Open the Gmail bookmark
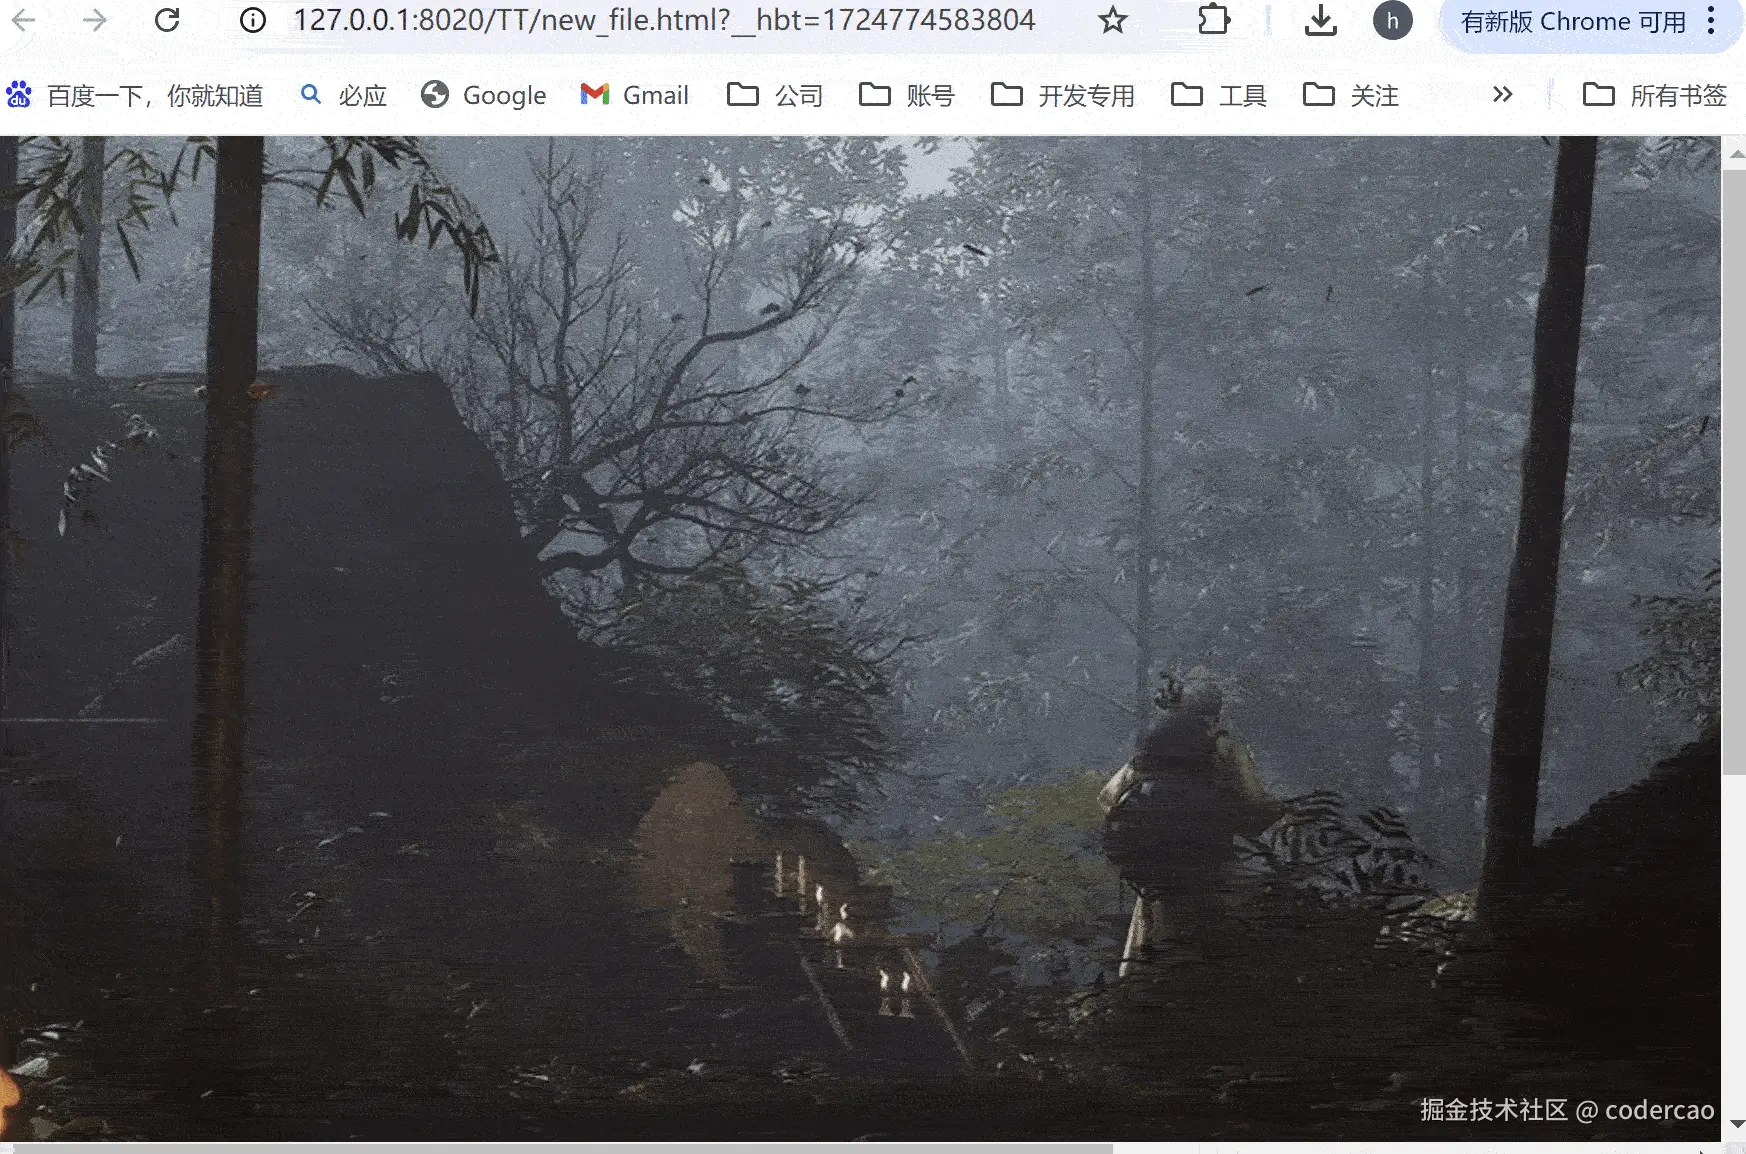 pos(635,95)
